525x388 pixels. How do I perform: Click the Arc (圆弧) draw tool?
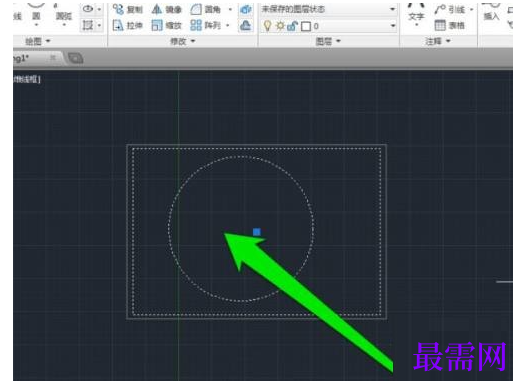click(63, 13)
